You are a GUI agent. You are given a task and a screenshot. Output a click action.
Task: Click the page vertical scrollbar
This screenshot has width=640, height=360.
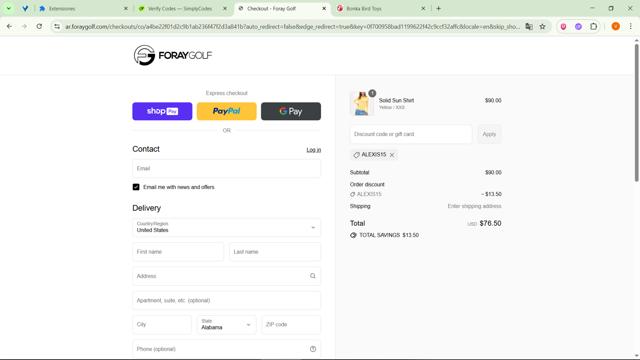(636, 112)
